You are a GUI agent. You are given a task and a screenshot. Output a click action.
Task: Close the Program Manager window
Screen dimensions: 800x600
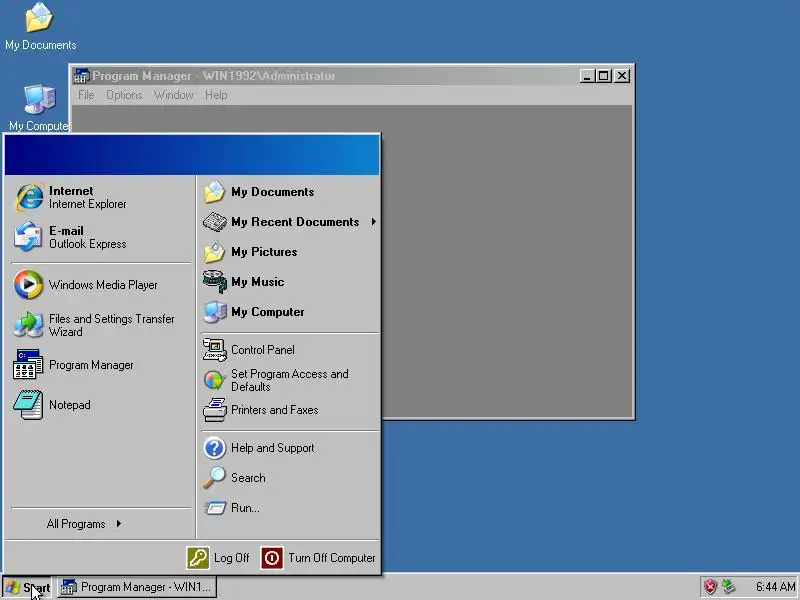pos(622,76)
